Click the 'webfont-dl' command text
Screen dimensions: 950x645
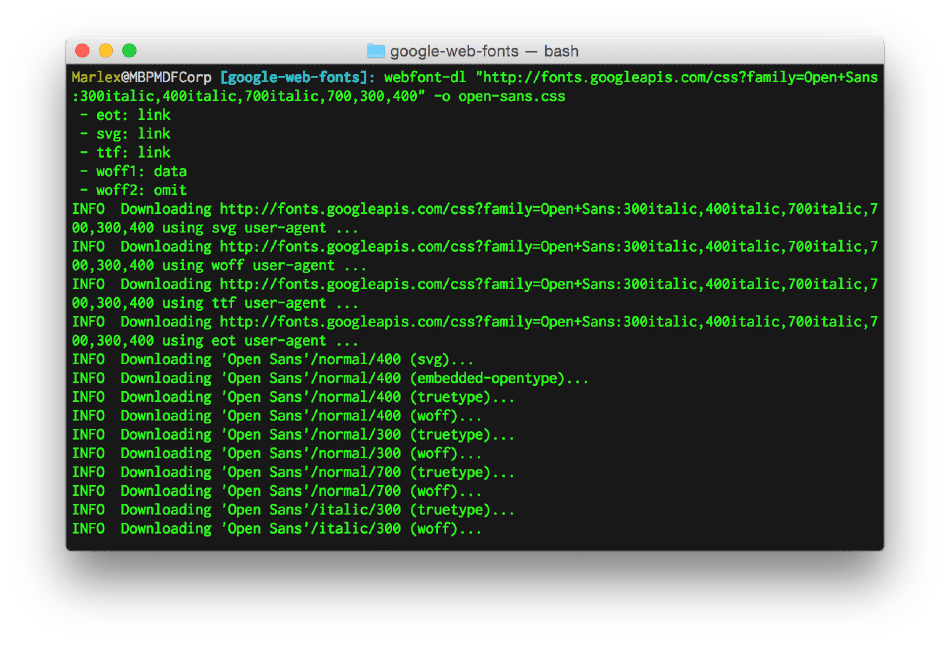[425, 78]
